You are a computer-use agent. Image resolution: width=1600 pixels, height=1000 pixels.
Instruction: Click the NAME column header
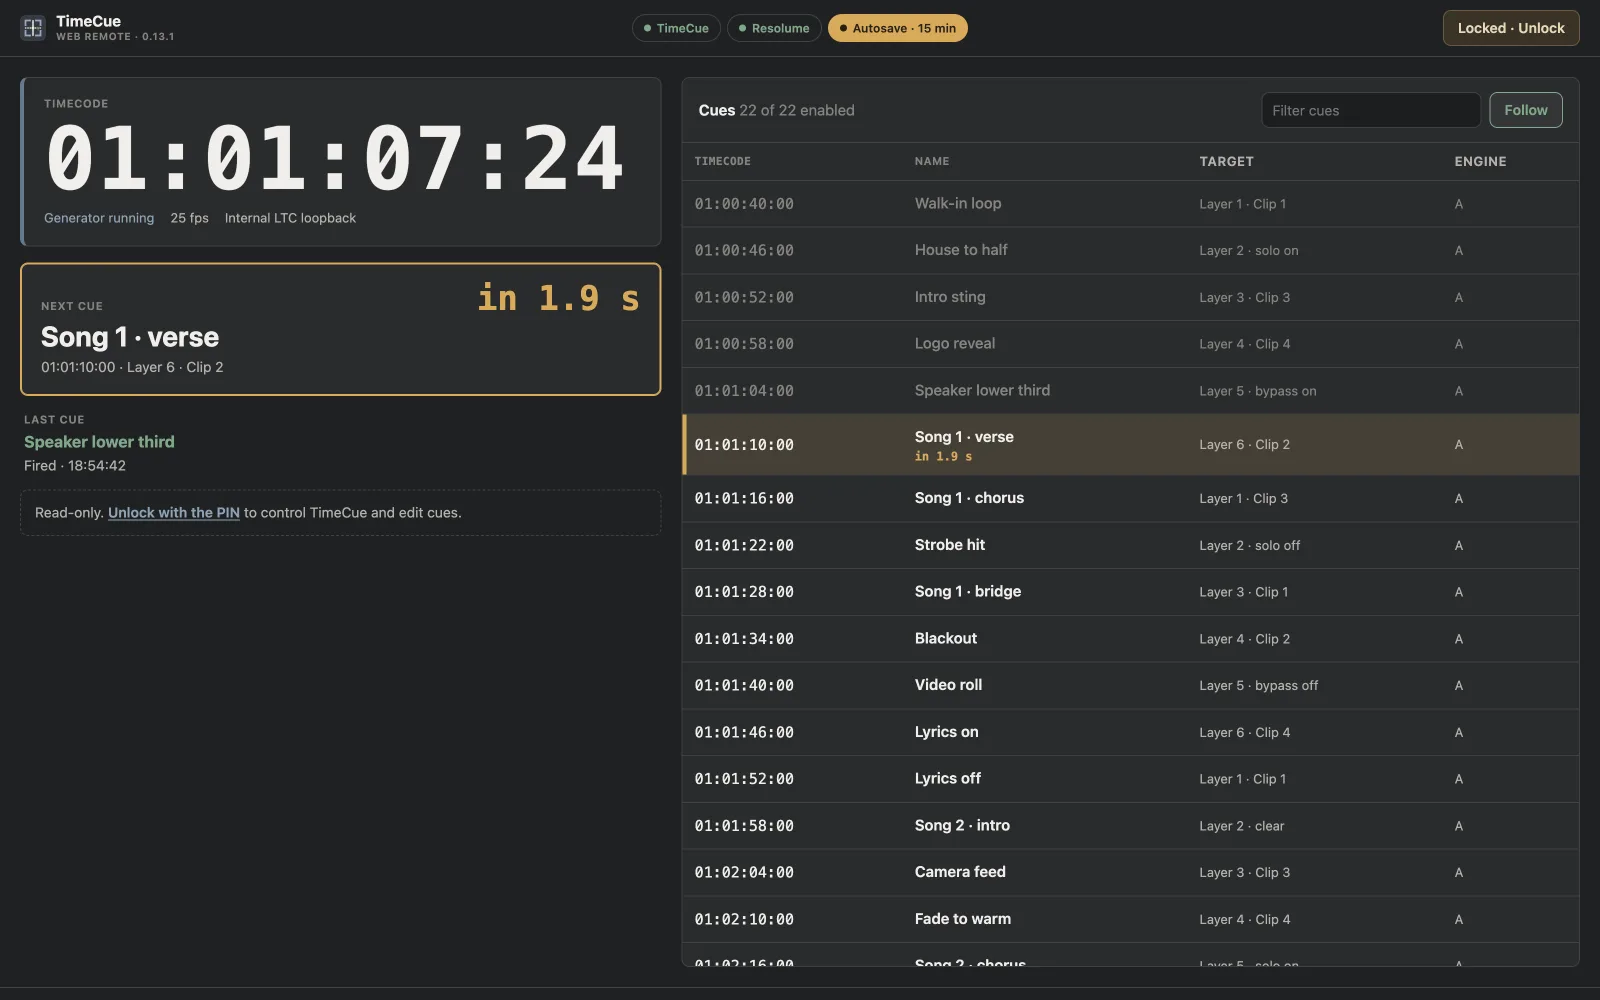click(932, 161)
